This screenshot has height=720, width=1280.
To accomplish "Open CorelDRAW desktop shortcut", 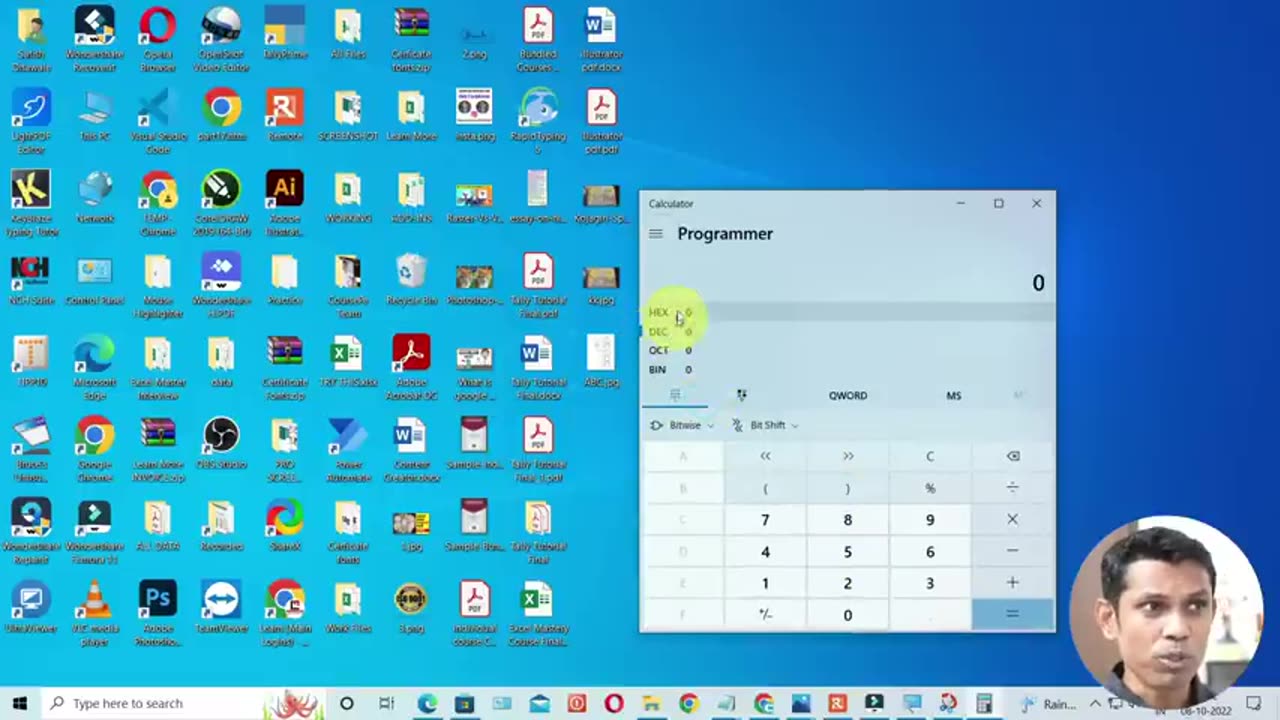I will [221, 204].
